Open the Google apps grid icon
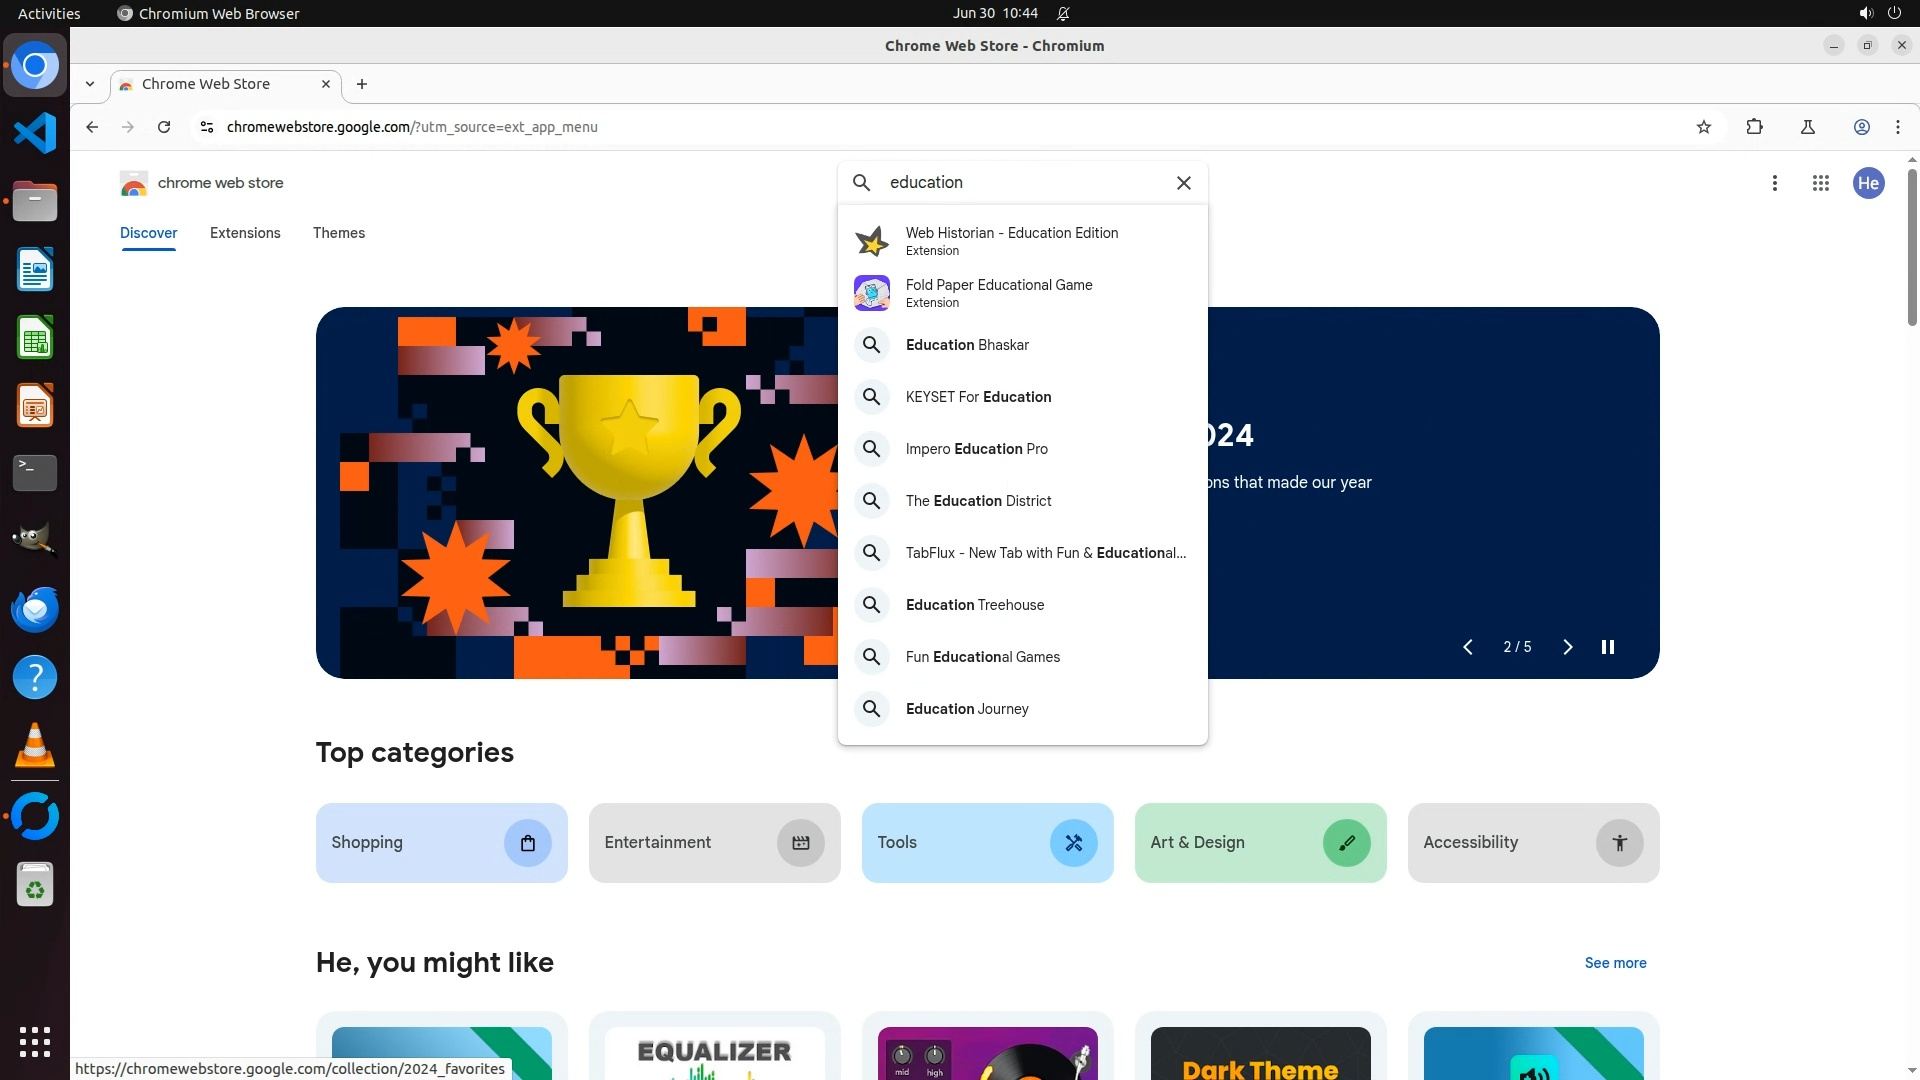This screenshot has width=1920, height=1080. [x=1820, y=183]
